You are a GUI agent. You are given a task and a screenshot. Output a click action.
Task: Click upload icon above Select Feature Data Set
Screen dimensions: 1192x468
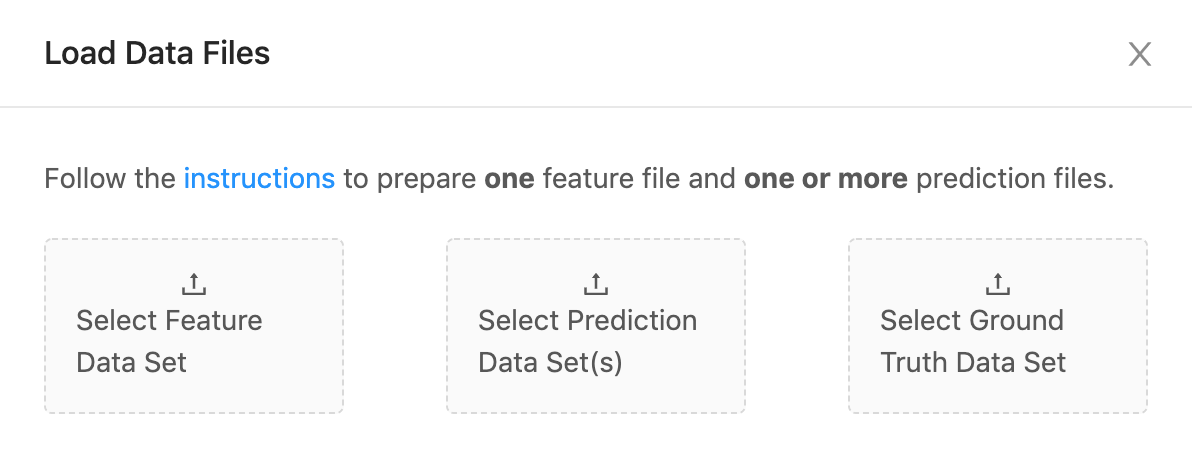click(194, 284)
